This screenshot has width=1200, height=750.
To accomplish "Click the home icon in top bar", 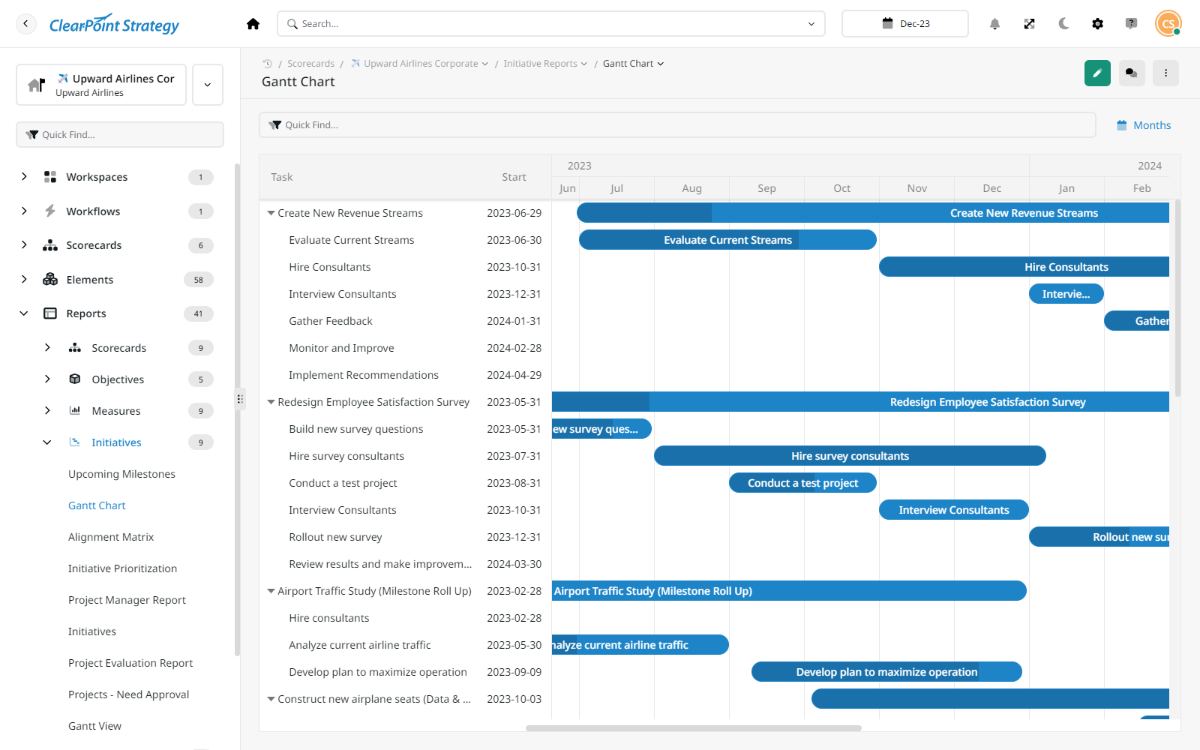I will (x=253, y=24).
